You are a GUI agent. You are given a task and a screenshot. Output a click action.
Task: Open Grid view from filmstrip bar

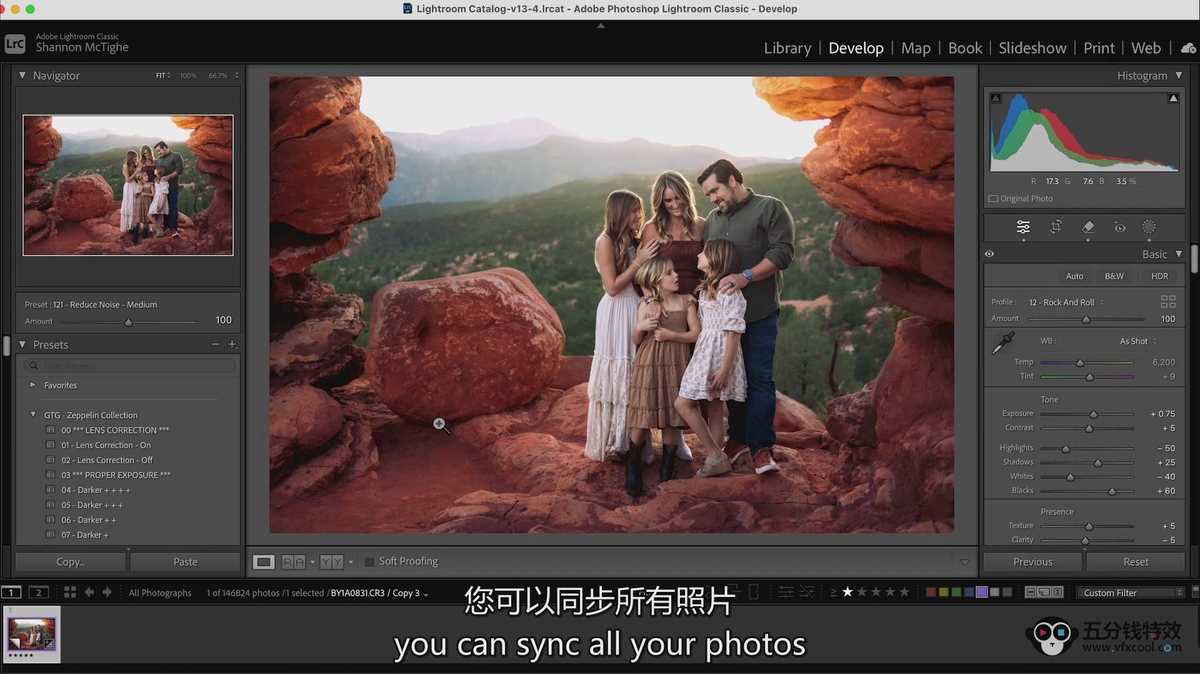point(70,592)
